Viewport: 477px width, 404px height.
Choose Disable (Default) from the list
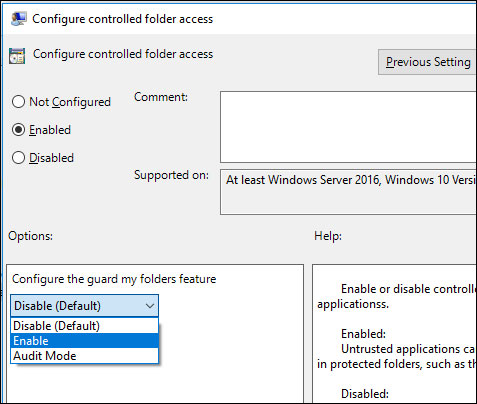pyautogui.click(x=85, y=326)
